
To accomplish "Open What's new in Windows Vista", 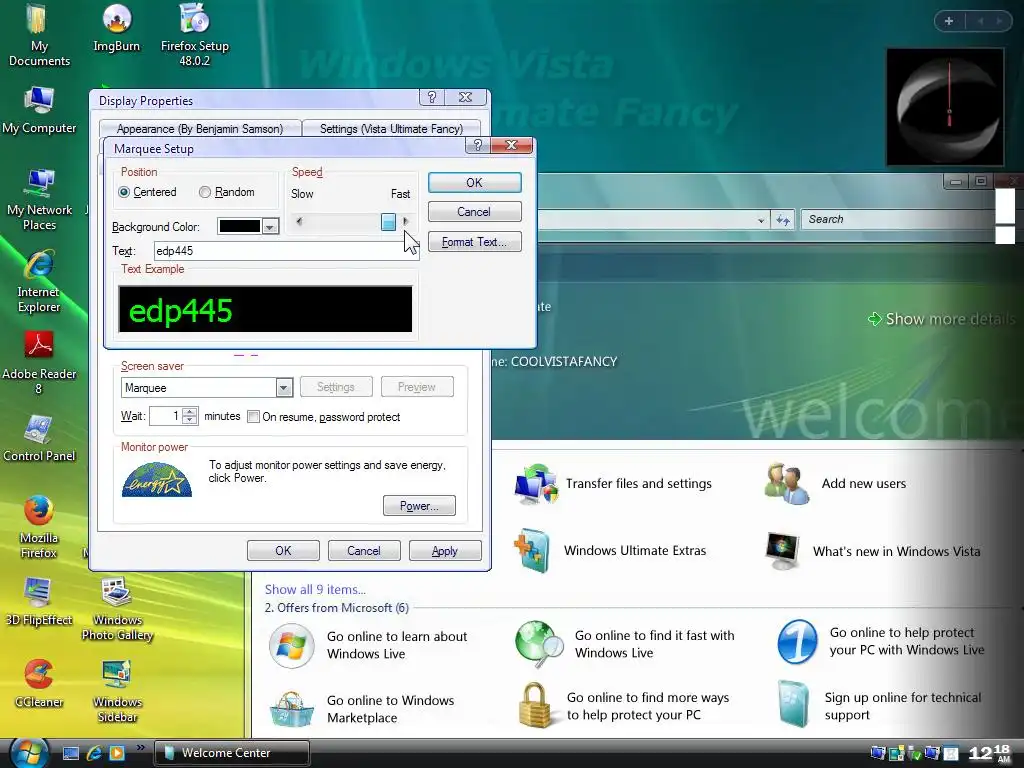I will [x=873, y=551].
